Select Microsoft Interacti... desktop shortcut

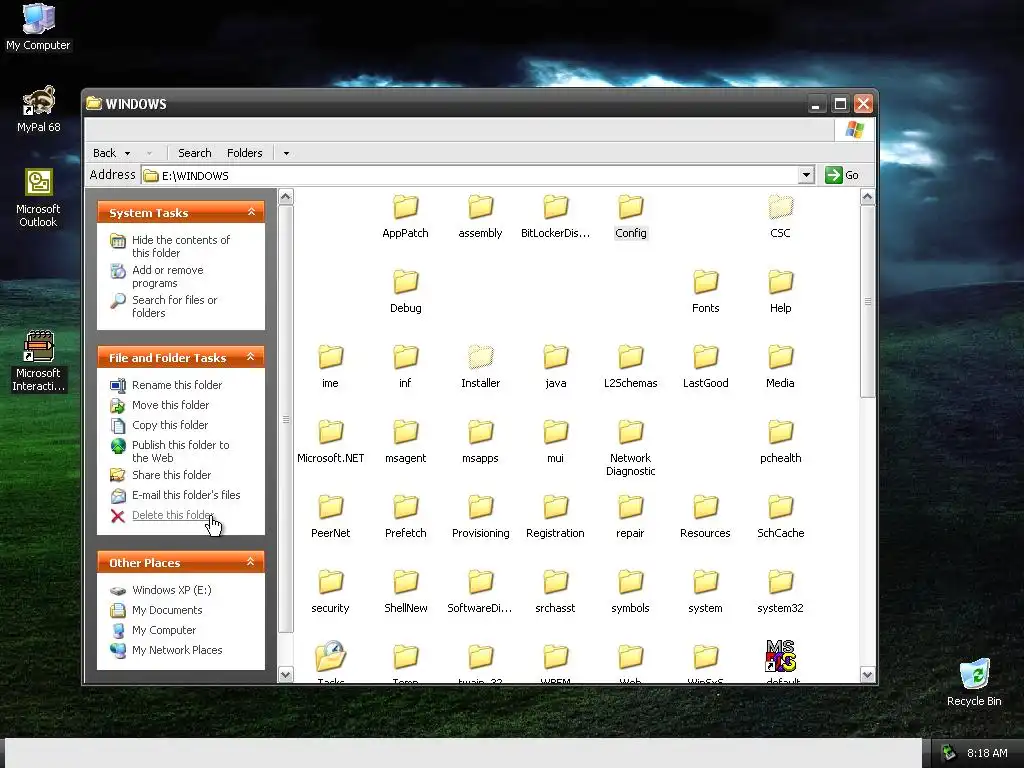tap(39, 361)
